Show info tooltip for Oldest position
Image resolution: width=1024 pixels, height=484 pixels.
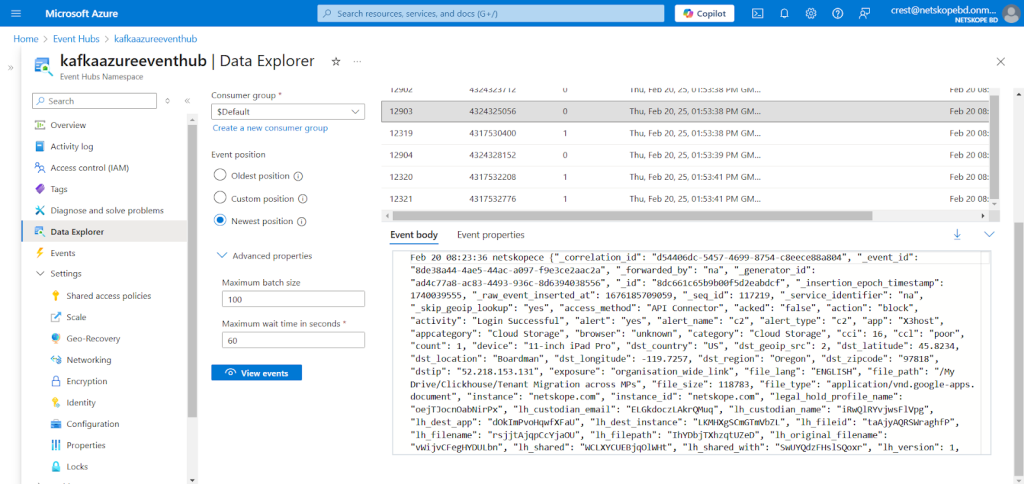coord(298,176)
